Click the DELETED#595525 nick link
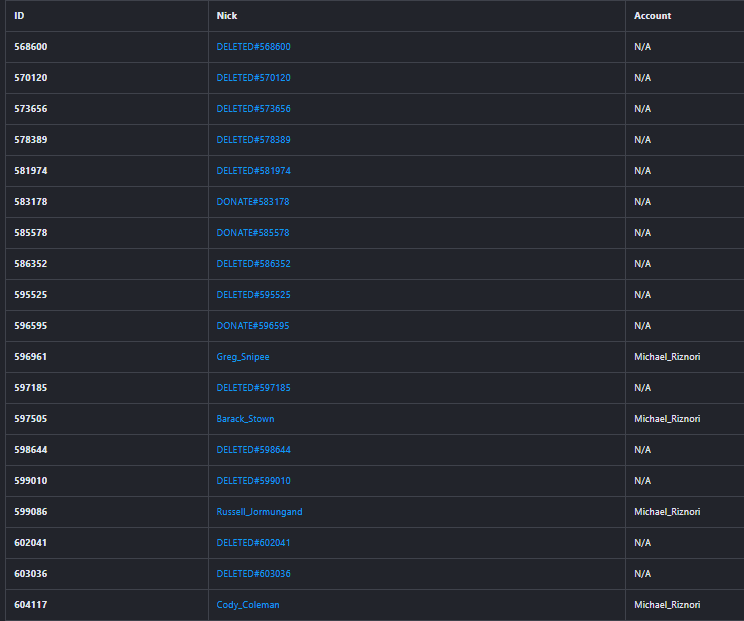The height and width of the screenshot is (621, 744). [253, 295]
